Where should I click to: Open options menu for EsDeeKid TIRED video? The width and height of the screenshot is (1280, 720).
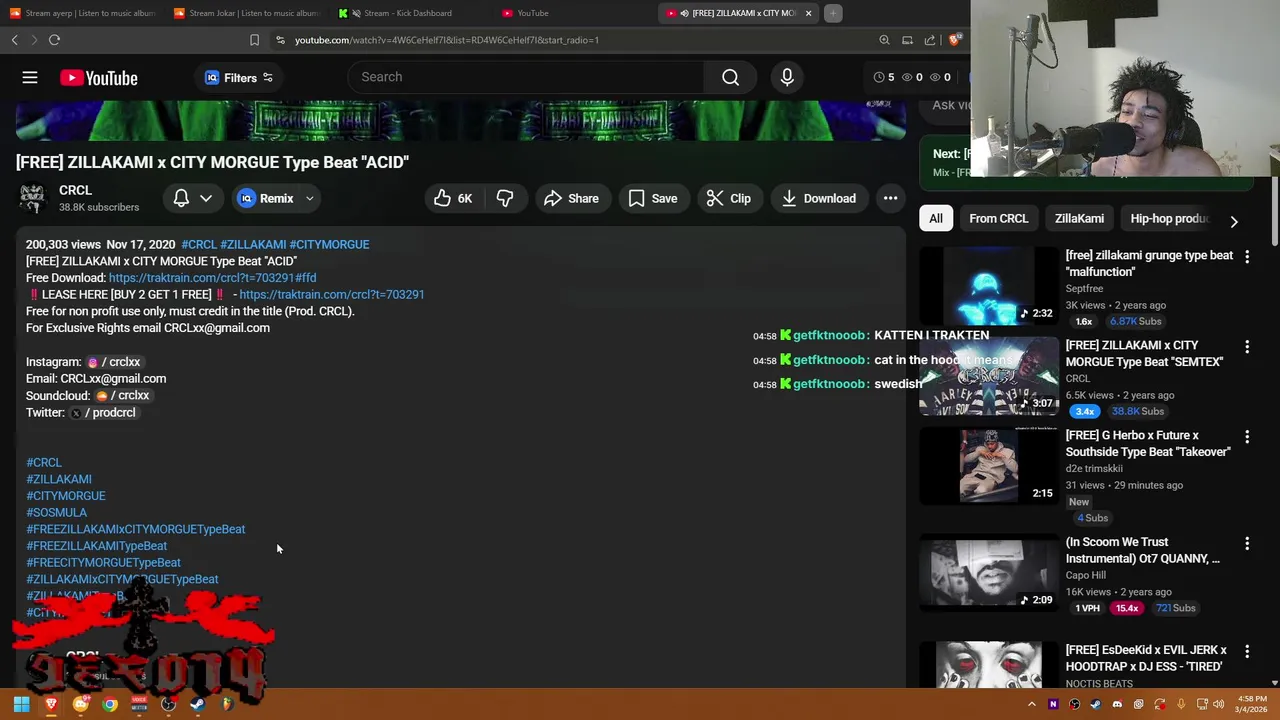(1247, 652)
